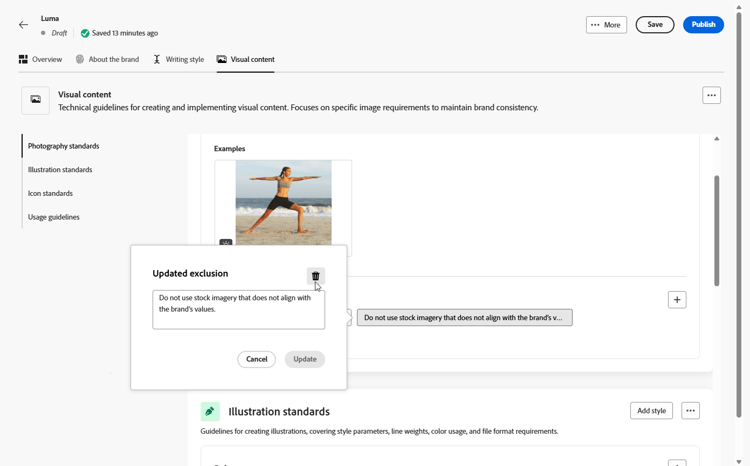Delete the exclusion with the trash icon
The image size is (750, 466).
coord(316,276)
